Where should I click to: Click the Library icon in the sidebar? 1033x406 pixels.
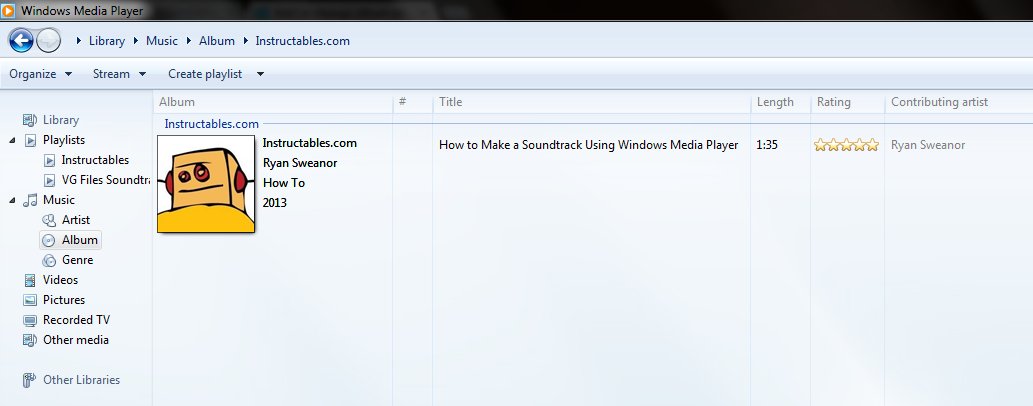[30, 120]
